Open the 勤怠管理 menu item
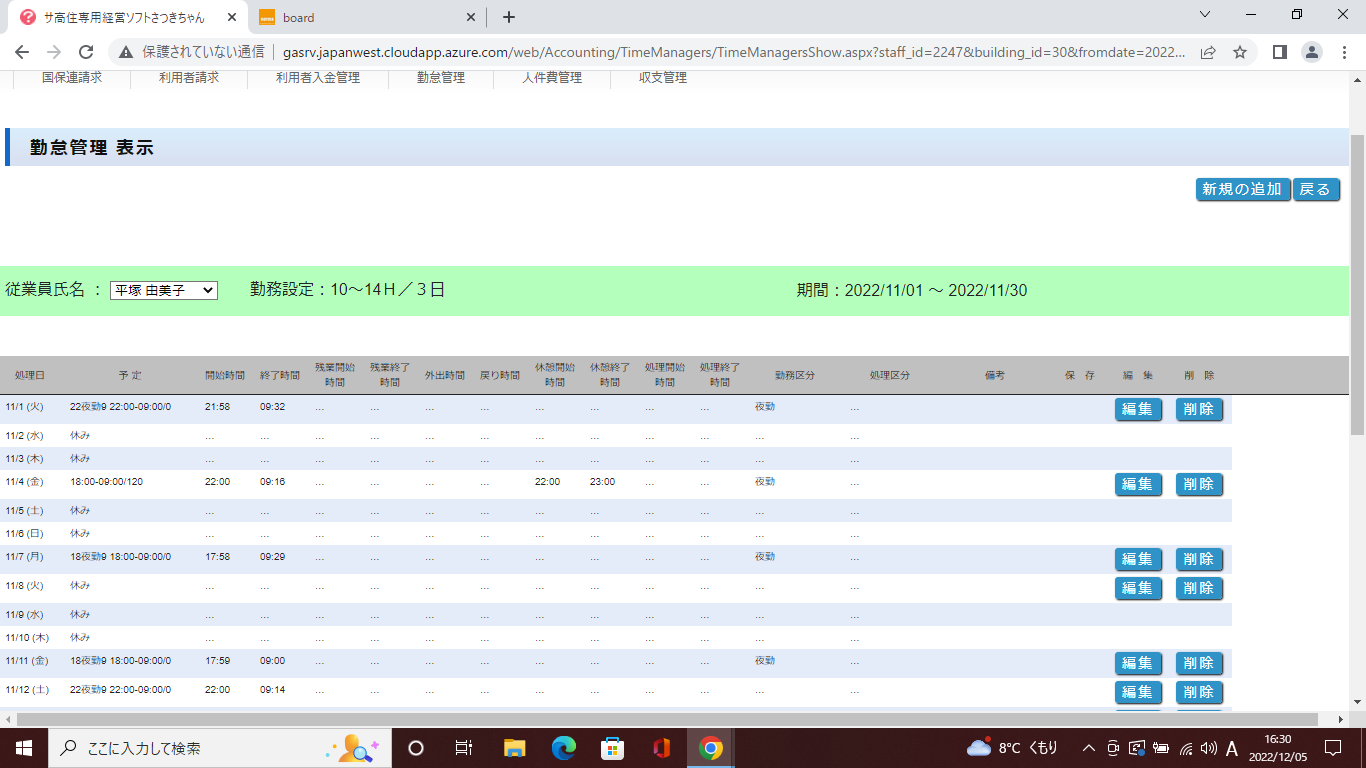This screenshot has height=768, width=1366. (441, 78)
